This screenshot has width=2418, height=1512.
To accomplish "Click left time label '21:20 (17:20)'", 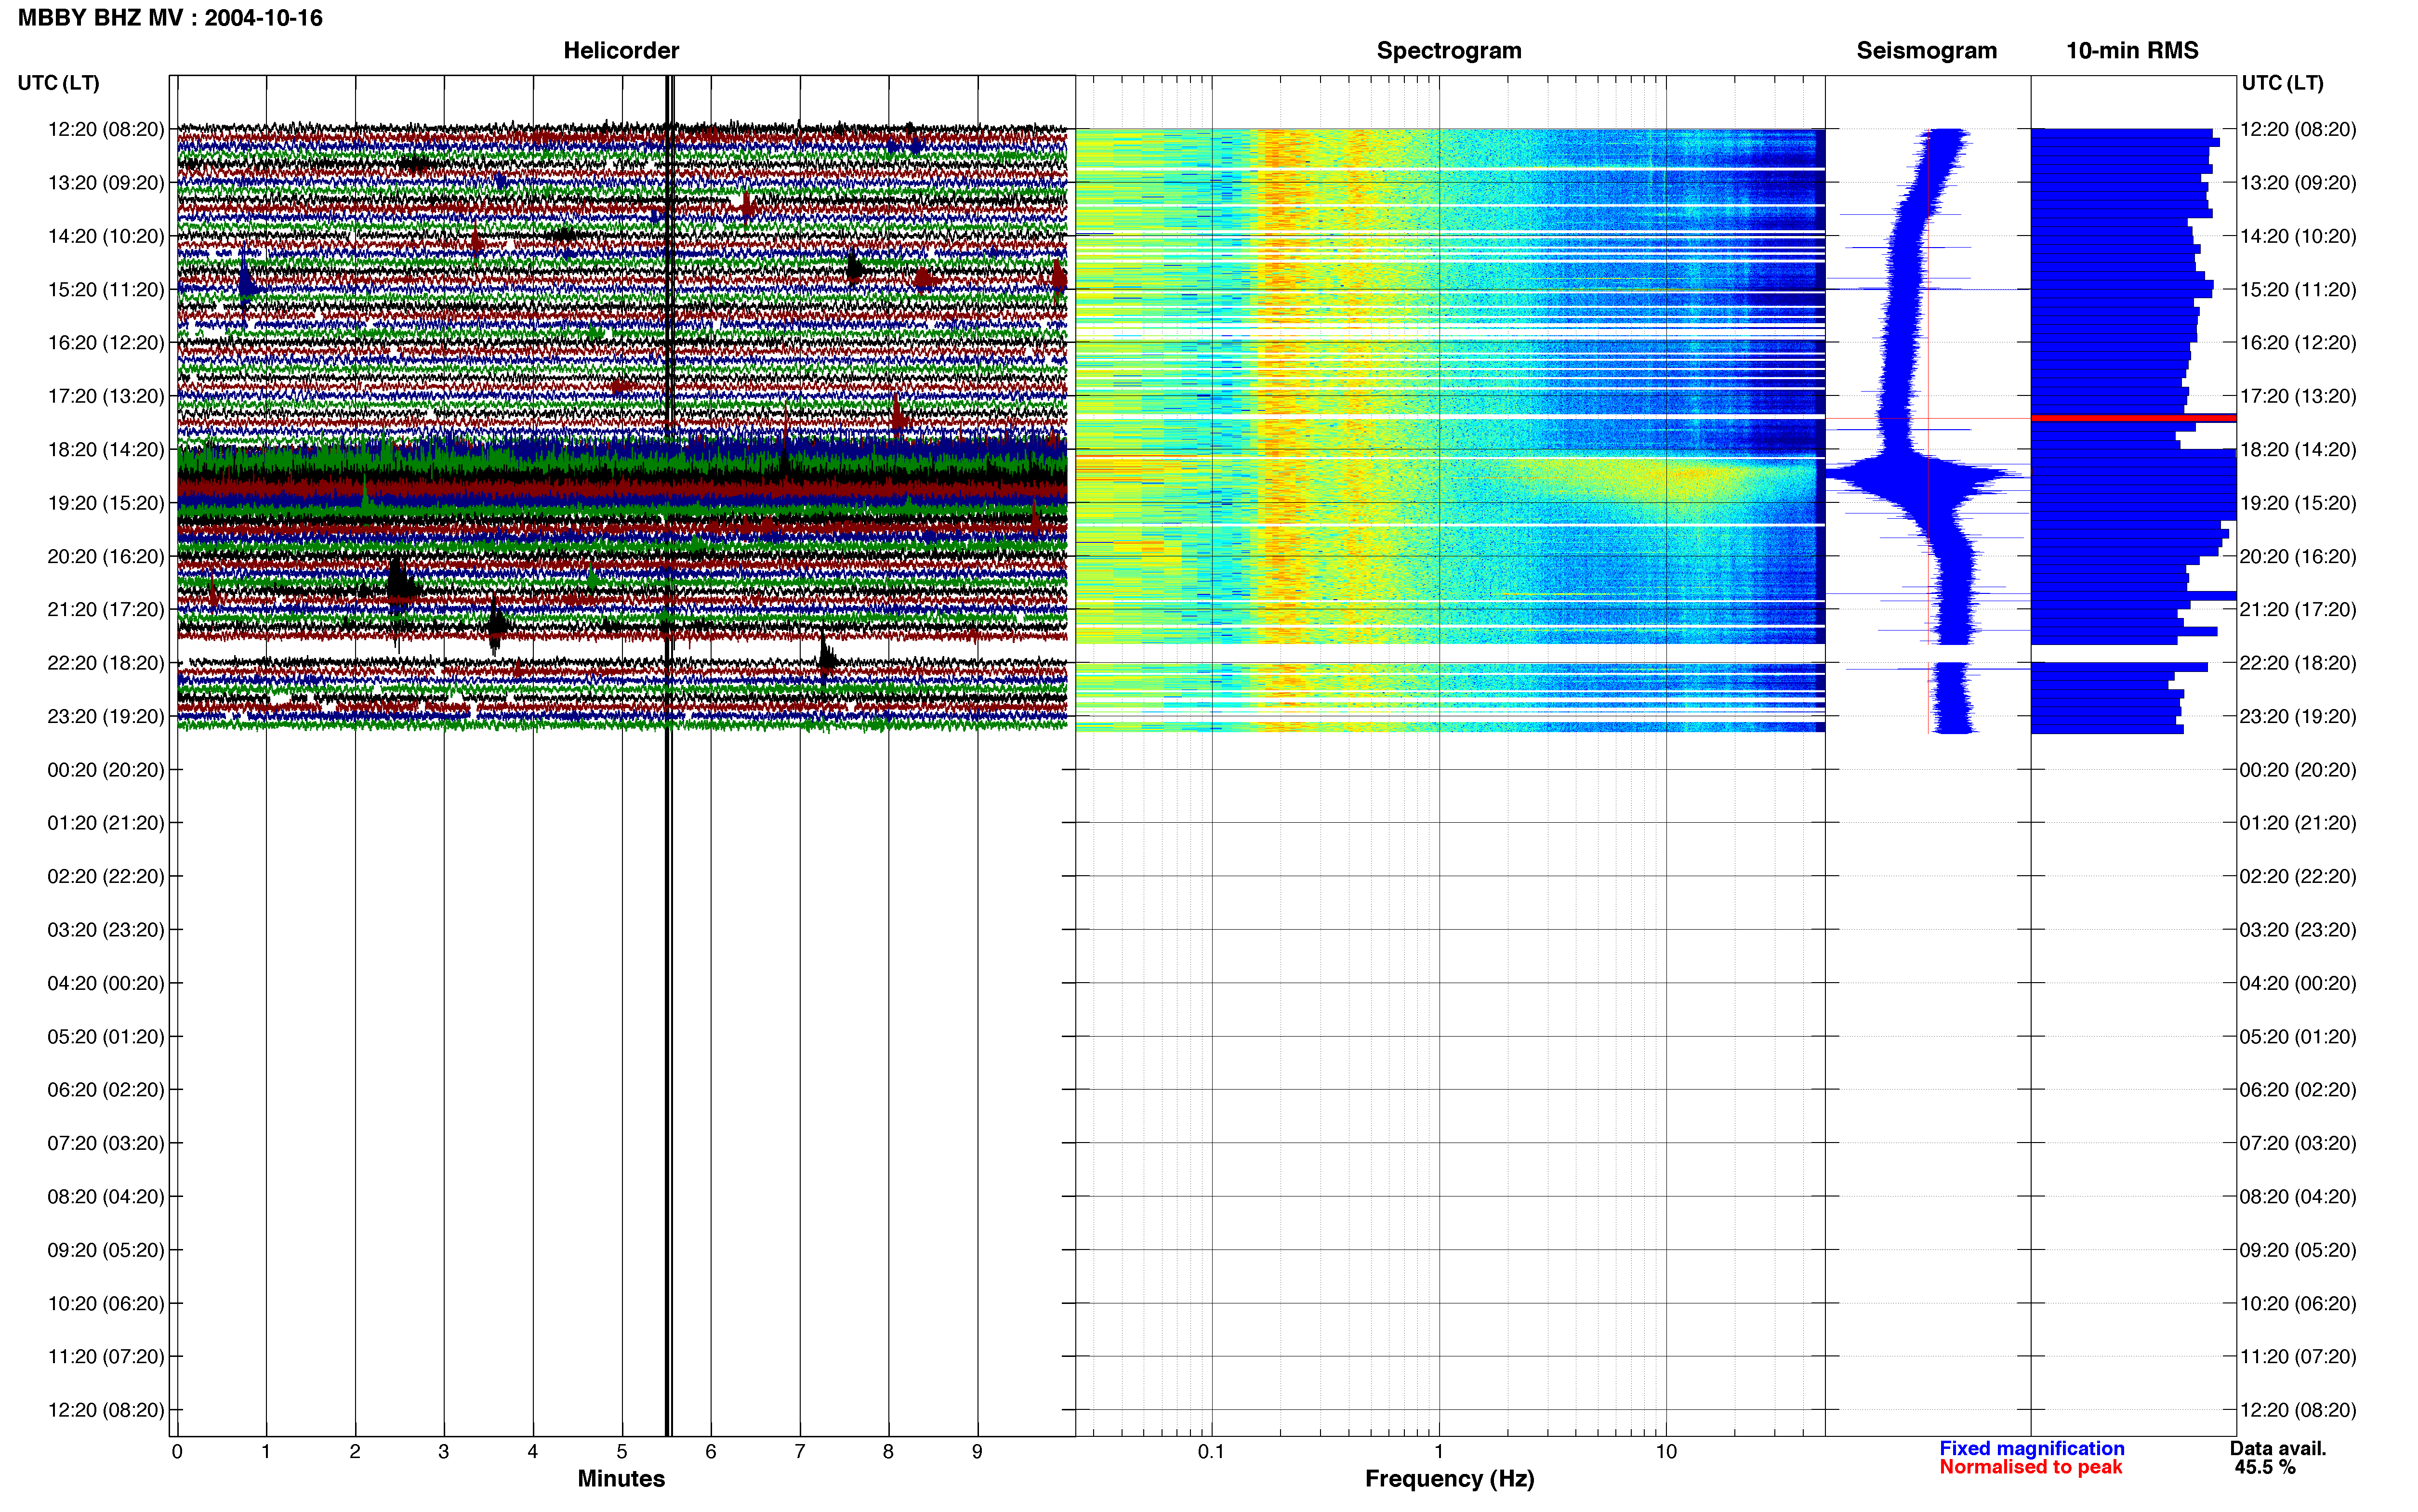I will click(x=106, y=609).
